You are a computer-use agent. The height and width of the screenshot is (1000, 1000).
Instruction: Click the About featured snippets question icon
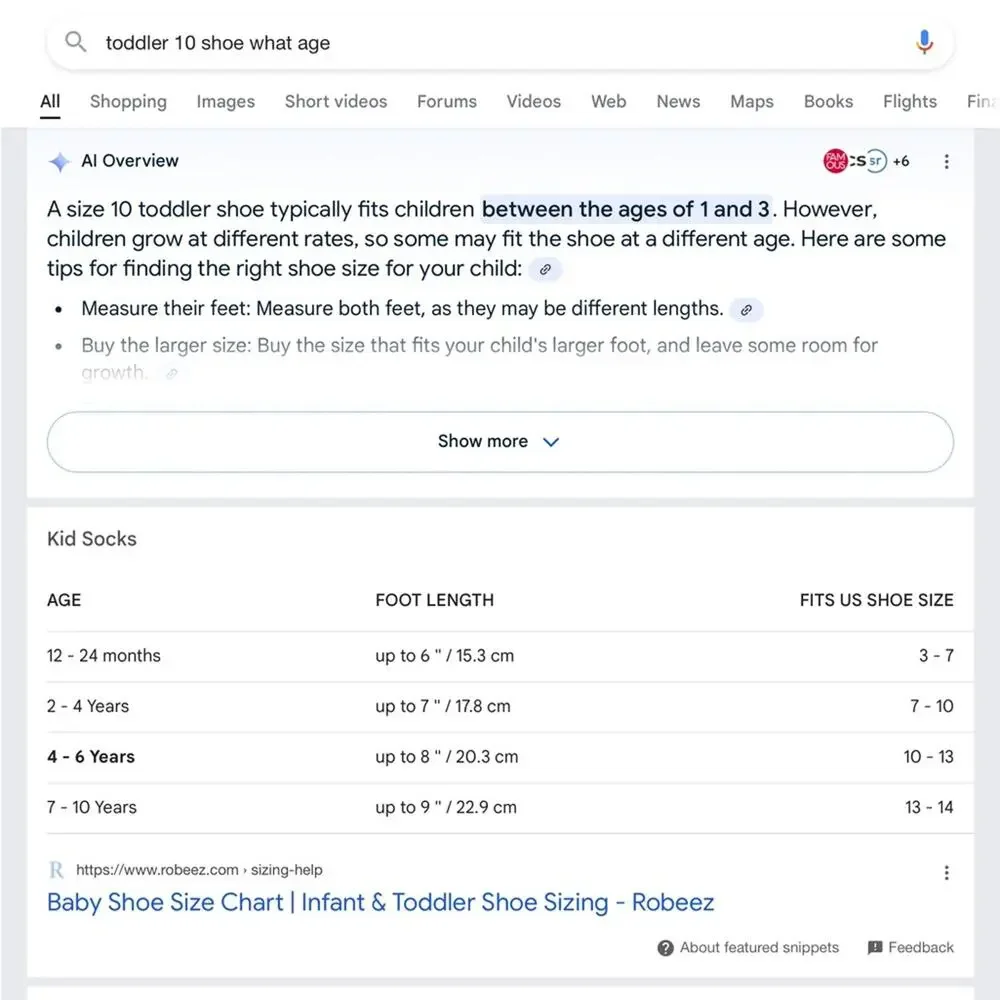click(x=665, y=948)
